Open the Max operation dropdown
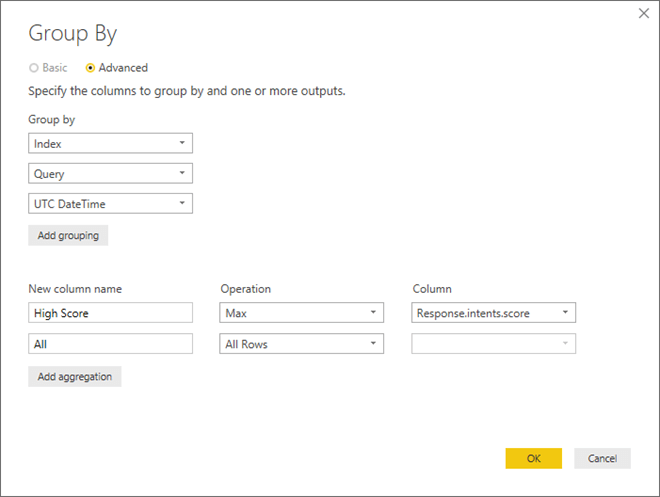This screenshot has height=497, width=660. click(302, 313)
